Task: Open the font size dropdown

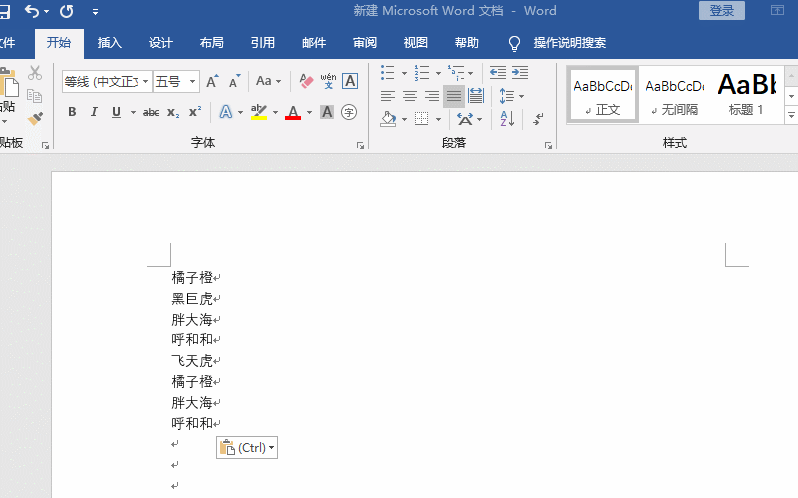Action: coord(192,81)
